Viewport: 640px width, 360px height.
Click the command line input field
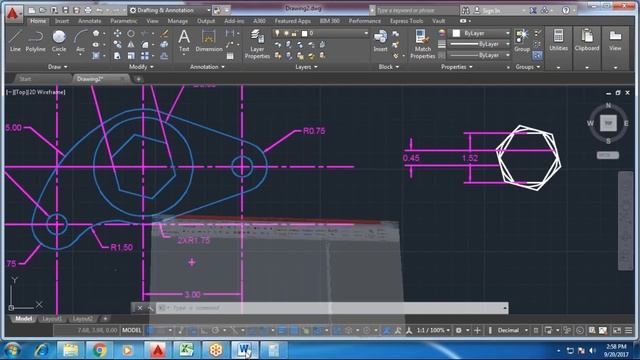(x=332, y=308)
